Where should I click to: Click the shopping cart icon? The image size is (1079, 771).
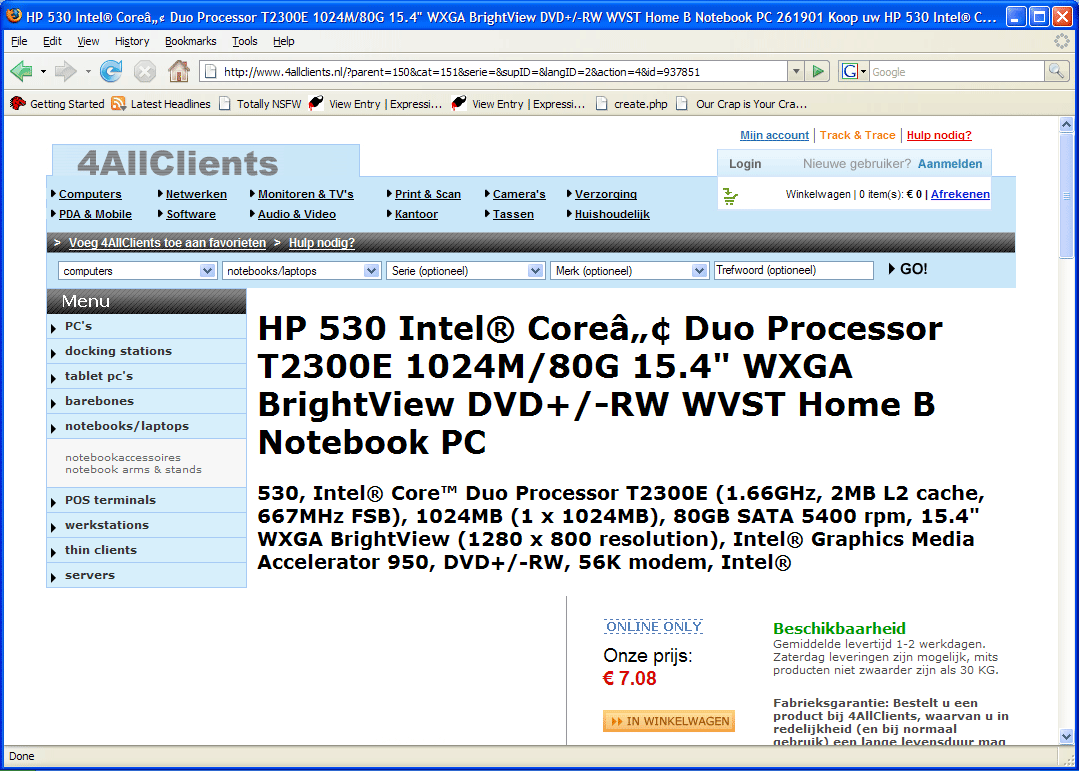coord(731,197)
